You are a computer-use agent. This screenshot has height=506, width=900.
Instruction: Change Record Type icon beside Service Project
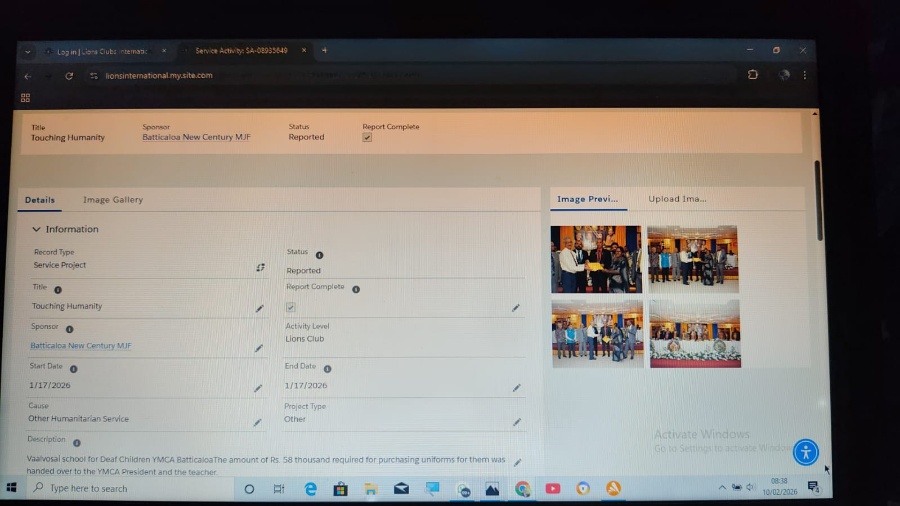261,267
